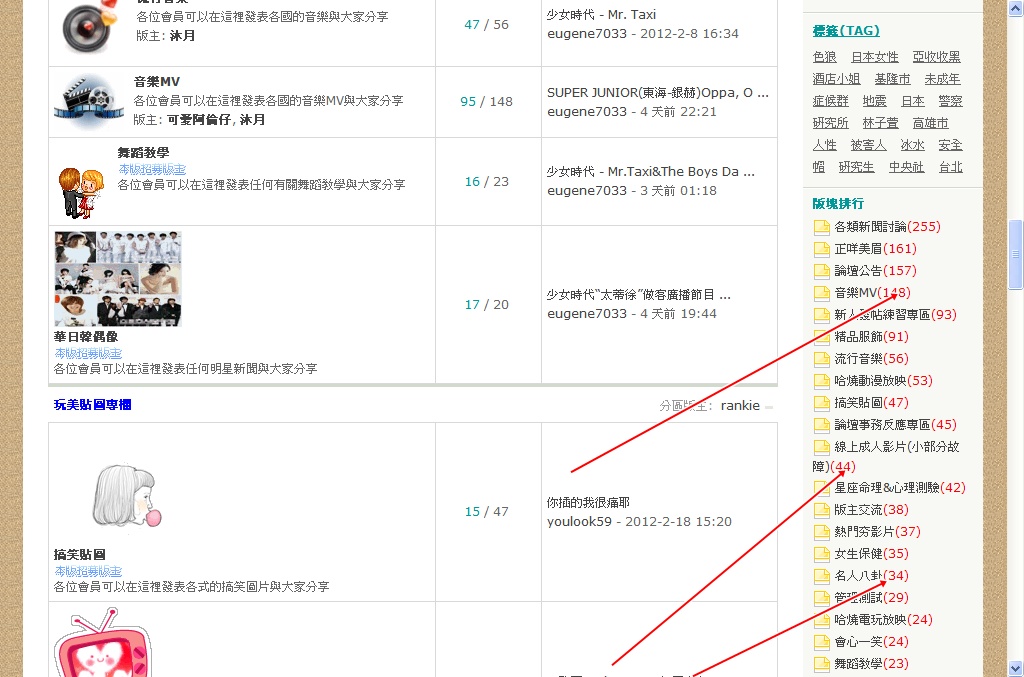The width and height of the screenshot is (1024, 677).
Task: Open section moderator rankie profile
Action: (740, 405)
